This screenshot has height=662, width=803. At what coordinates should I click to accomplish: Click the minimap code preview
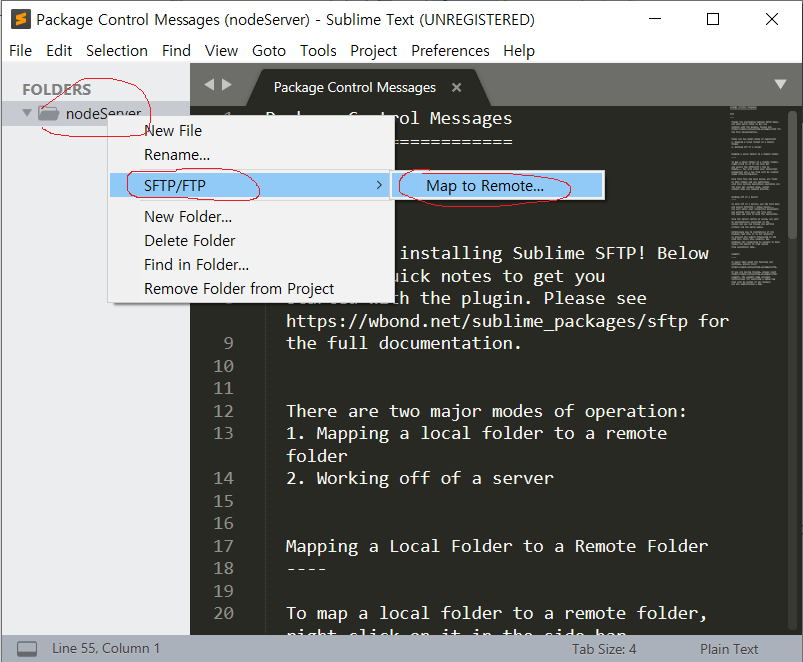pyautogui.click(x=755, y=196)
